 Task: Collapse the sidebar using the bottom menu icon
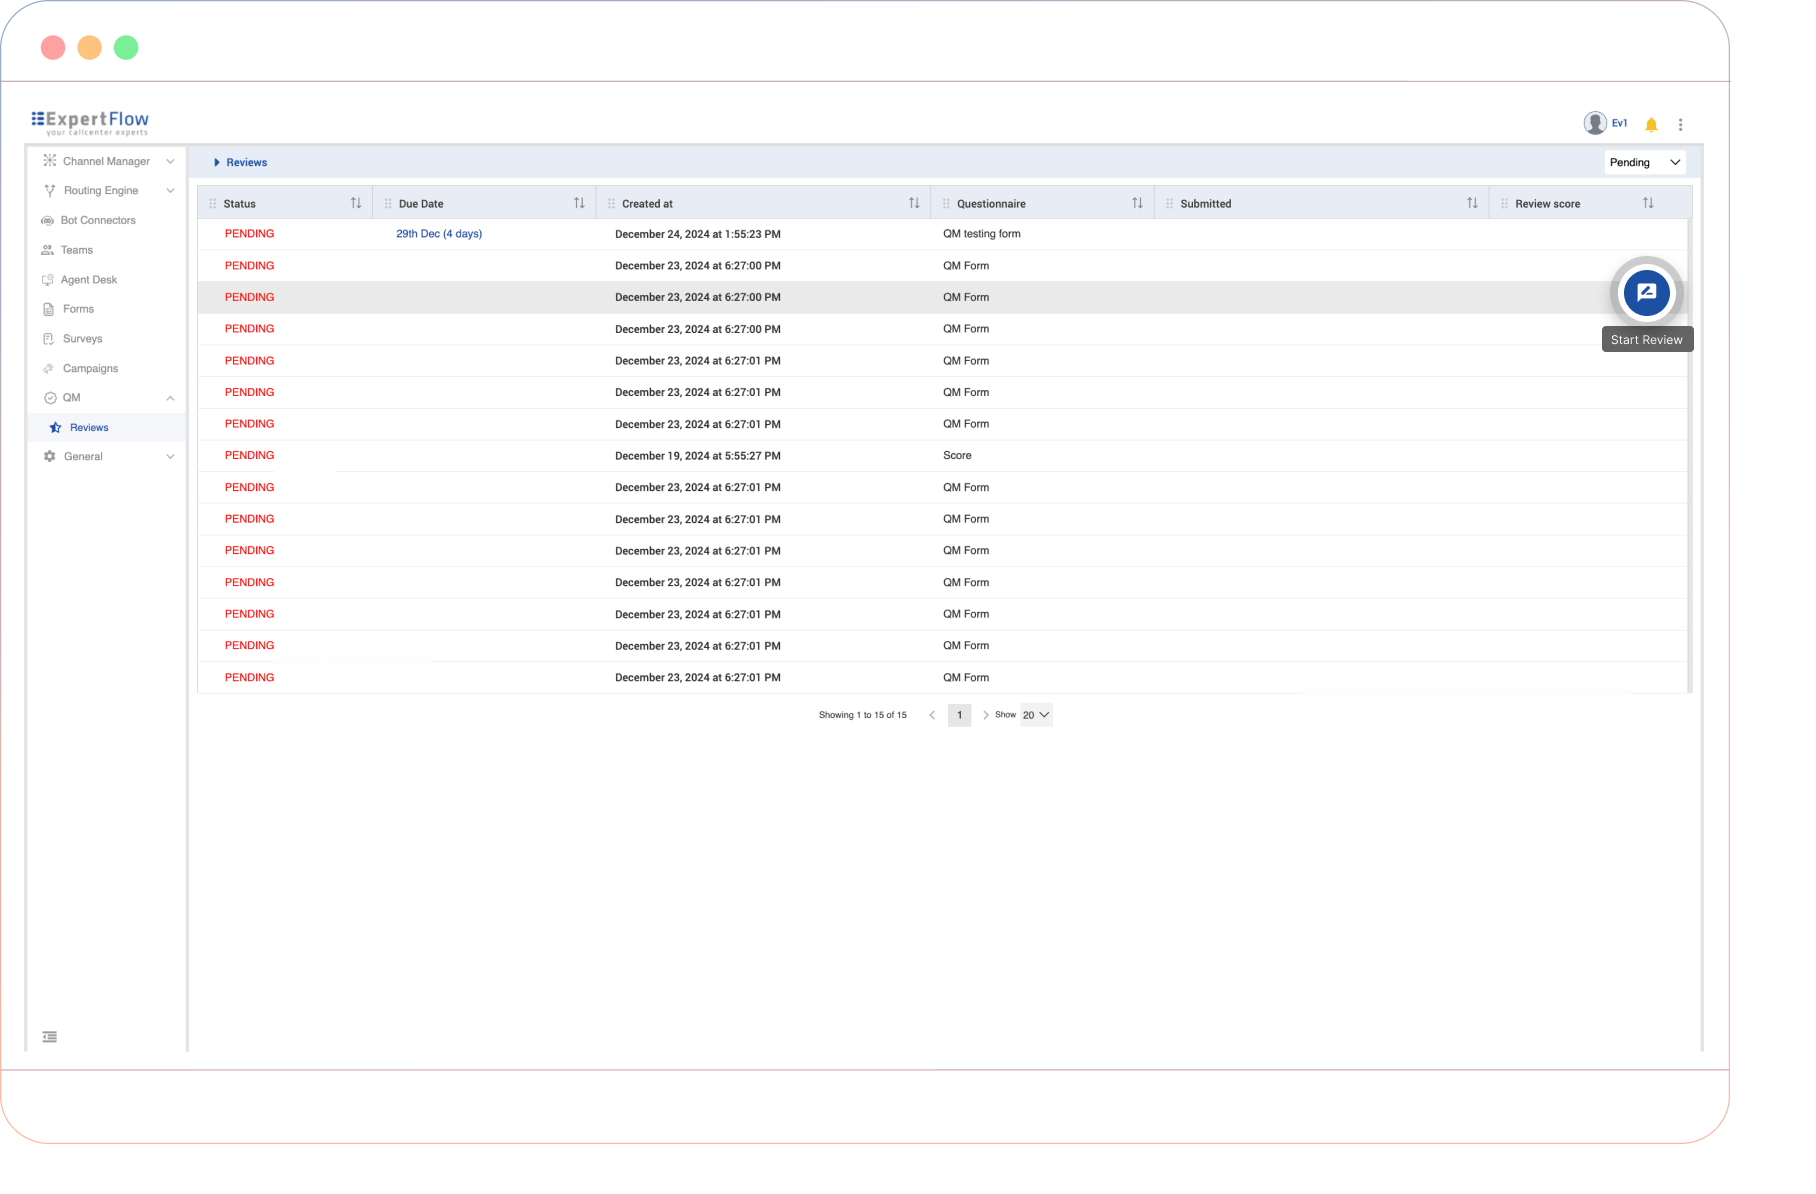coord(50,1037)
